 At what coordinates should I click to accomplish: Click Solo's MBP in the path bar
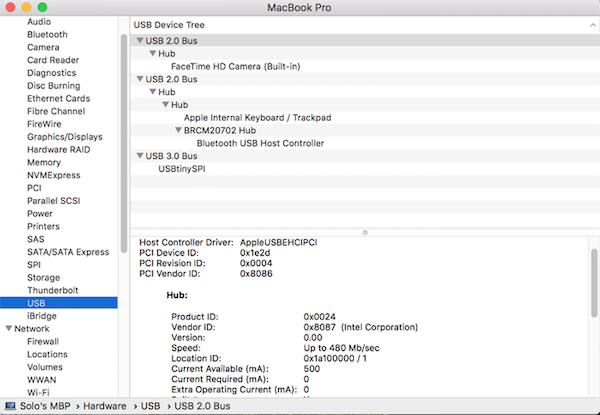[x=45, y=406]
